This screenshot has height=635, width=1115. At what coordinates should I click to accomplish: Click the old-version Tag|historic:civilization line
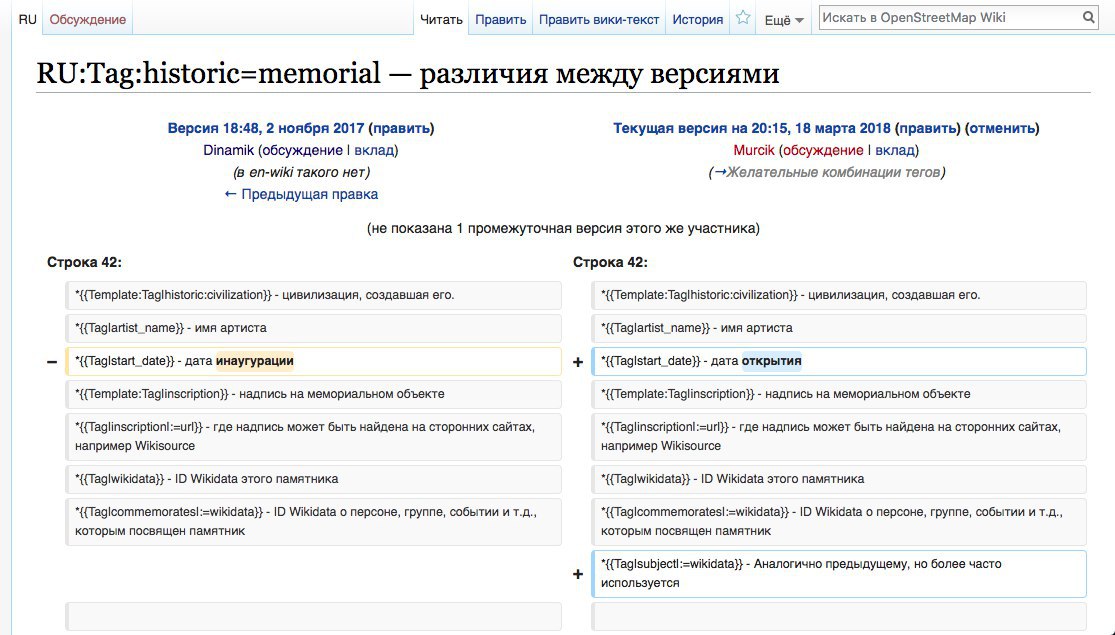click(x=313, y=294)
